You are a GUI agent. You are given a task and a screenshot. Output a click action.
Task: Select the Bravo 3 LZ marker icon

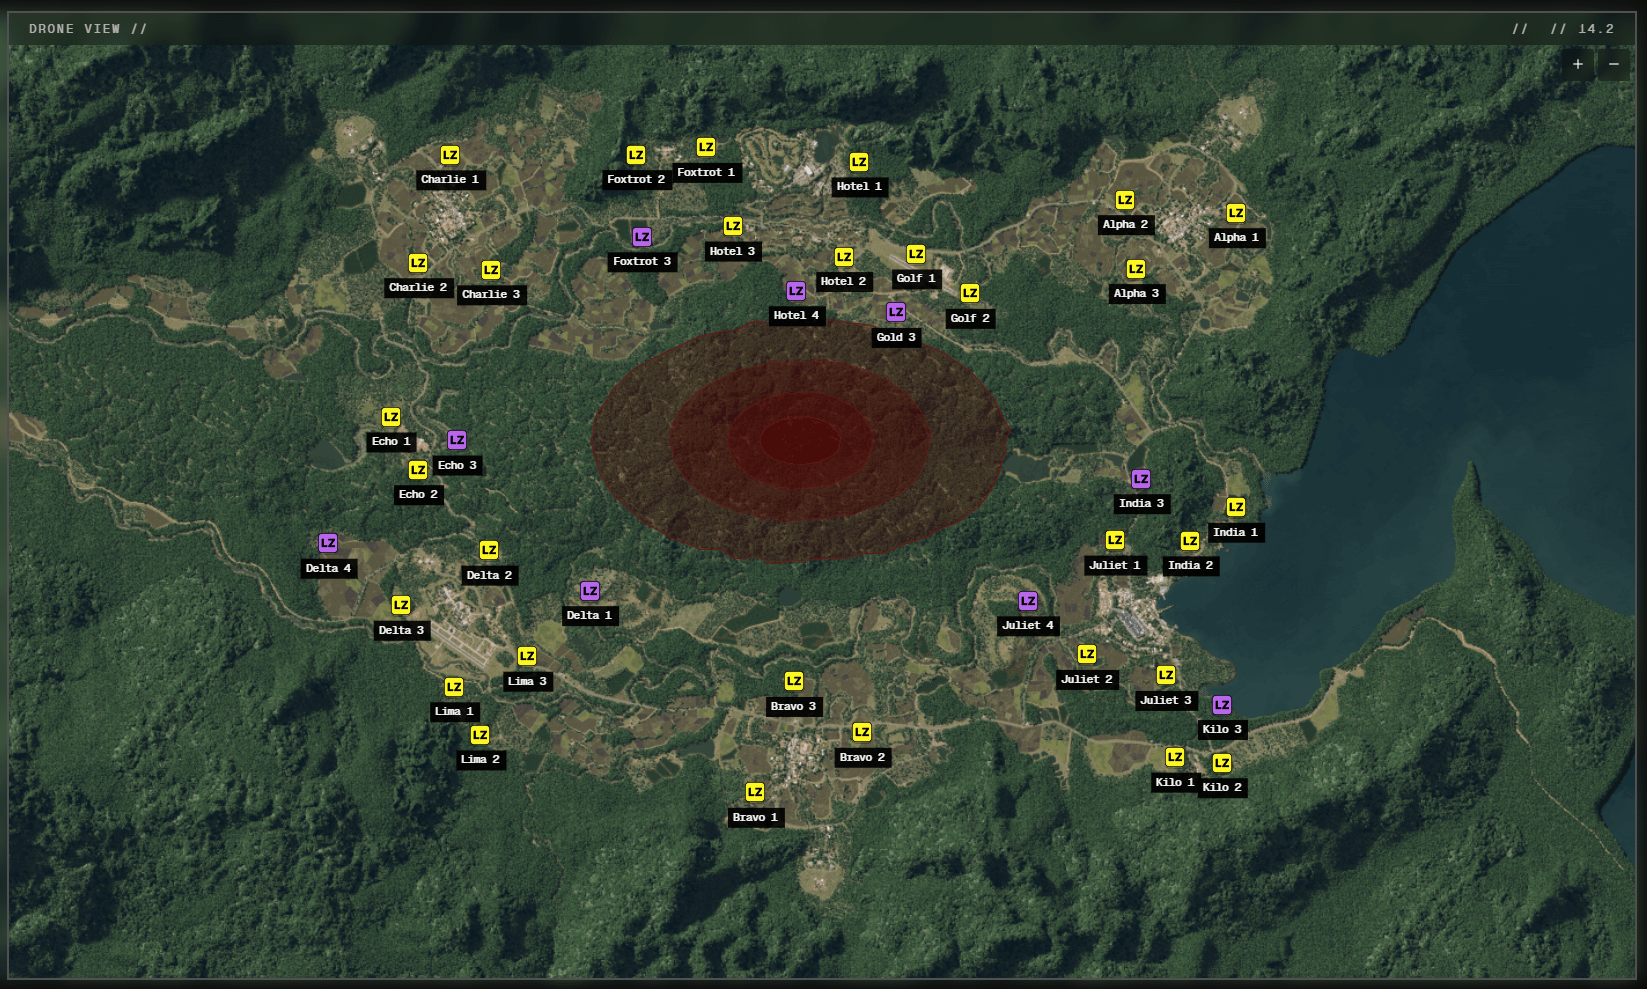point(794,681)
